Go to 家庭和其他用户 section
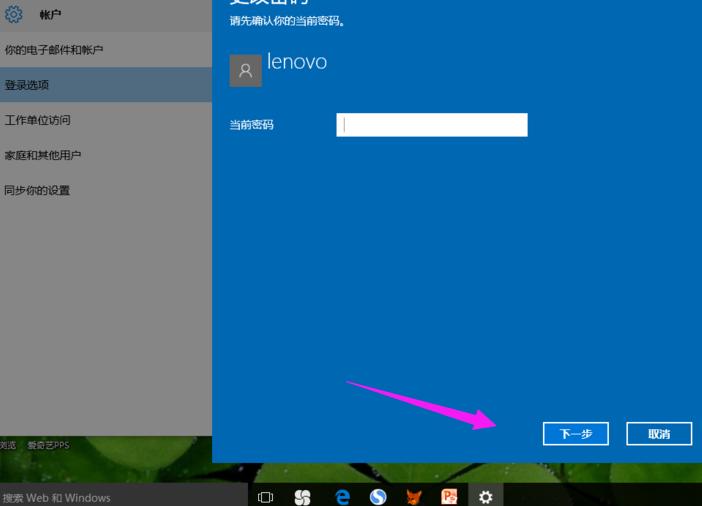The image size is (702, 506). pos(43,155)
